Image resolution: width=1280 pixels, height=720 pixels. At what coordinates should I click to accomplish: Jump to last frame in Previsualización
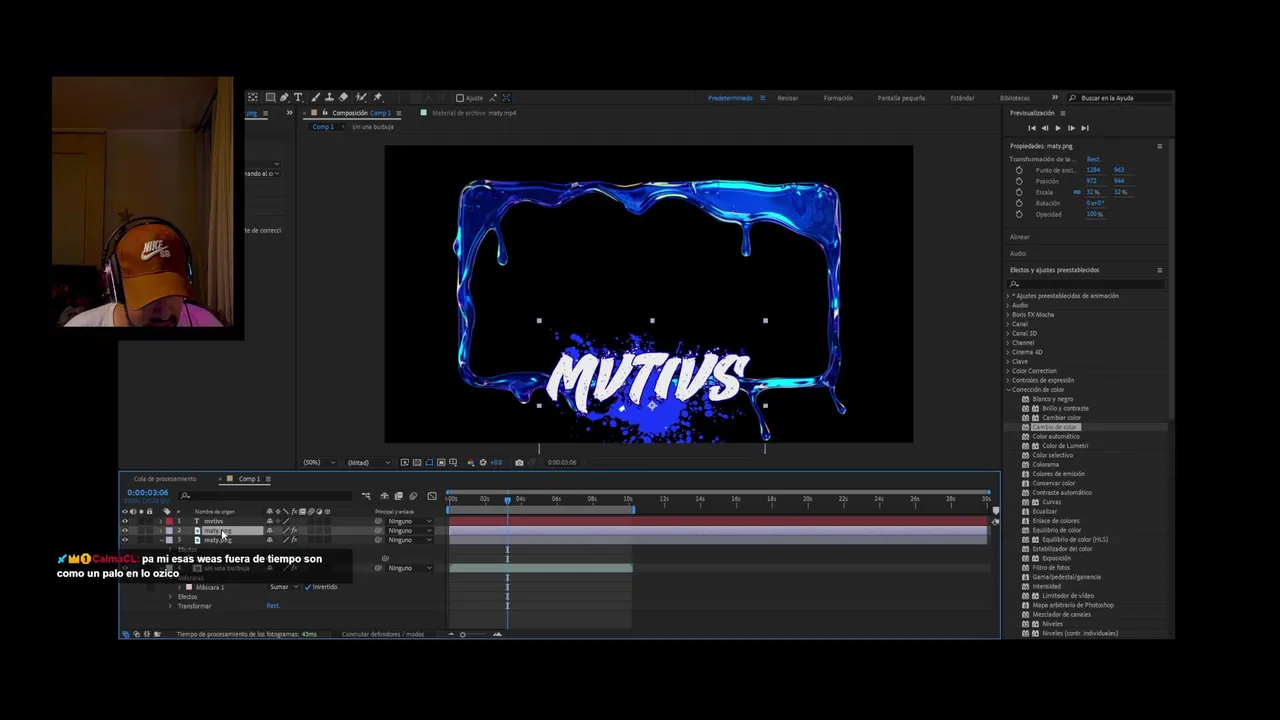point(1084,128)
